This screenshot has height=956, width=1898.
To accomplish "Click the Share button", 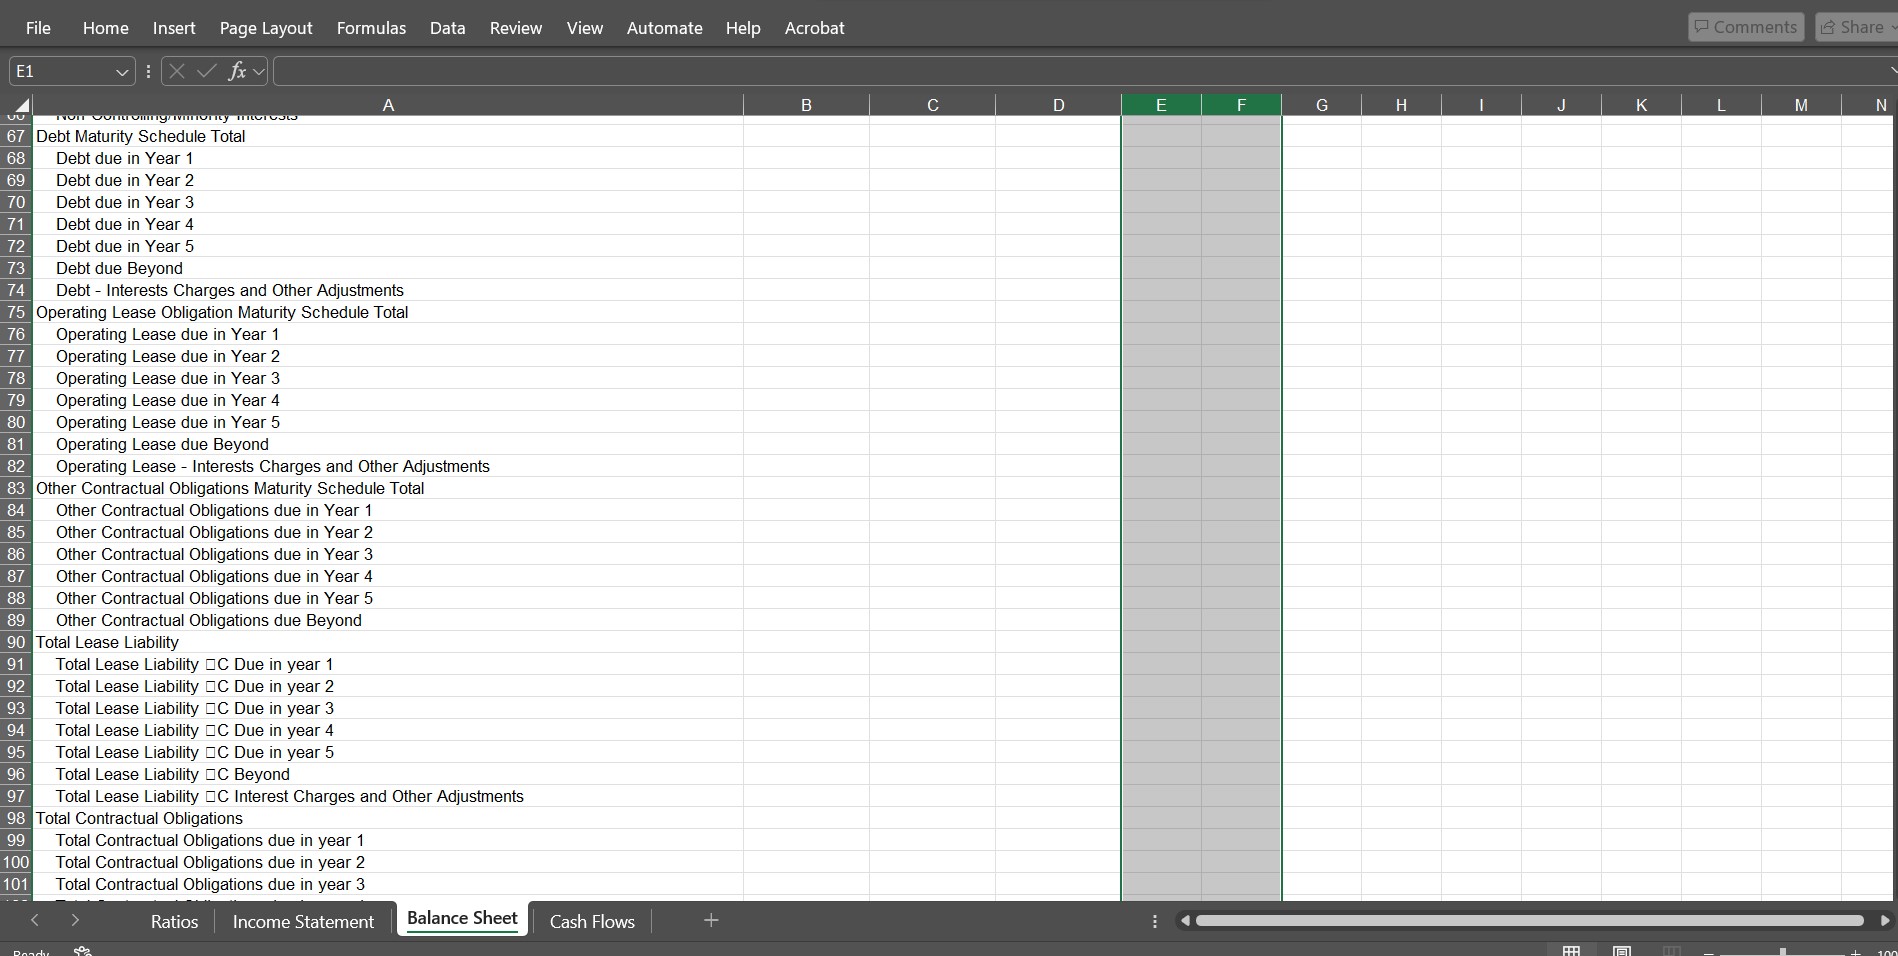I will pos(1857,27).
